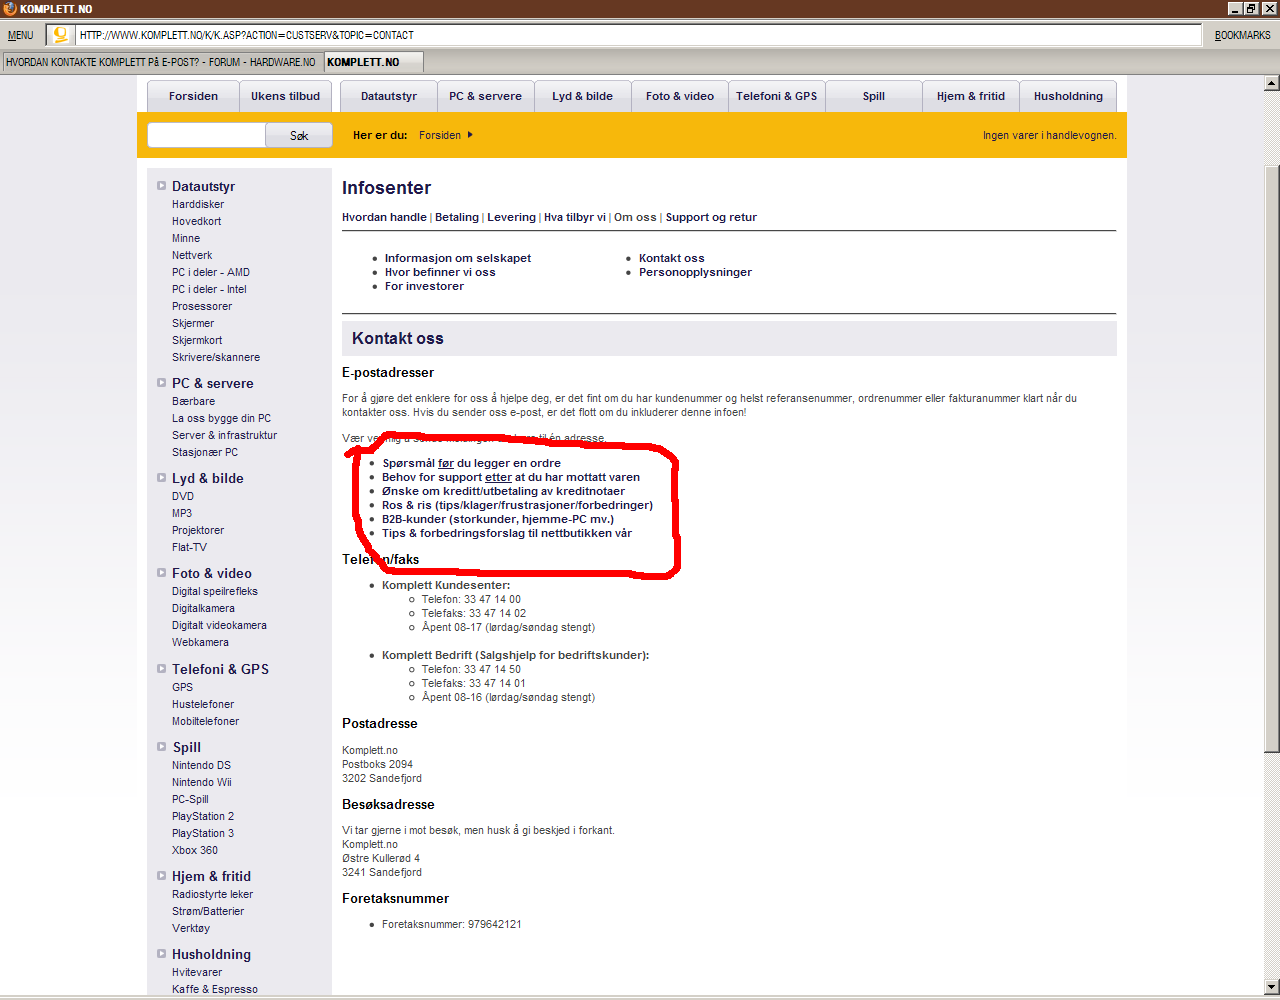
Task: Open the For investorer link
Action: [x=424, y=286]
